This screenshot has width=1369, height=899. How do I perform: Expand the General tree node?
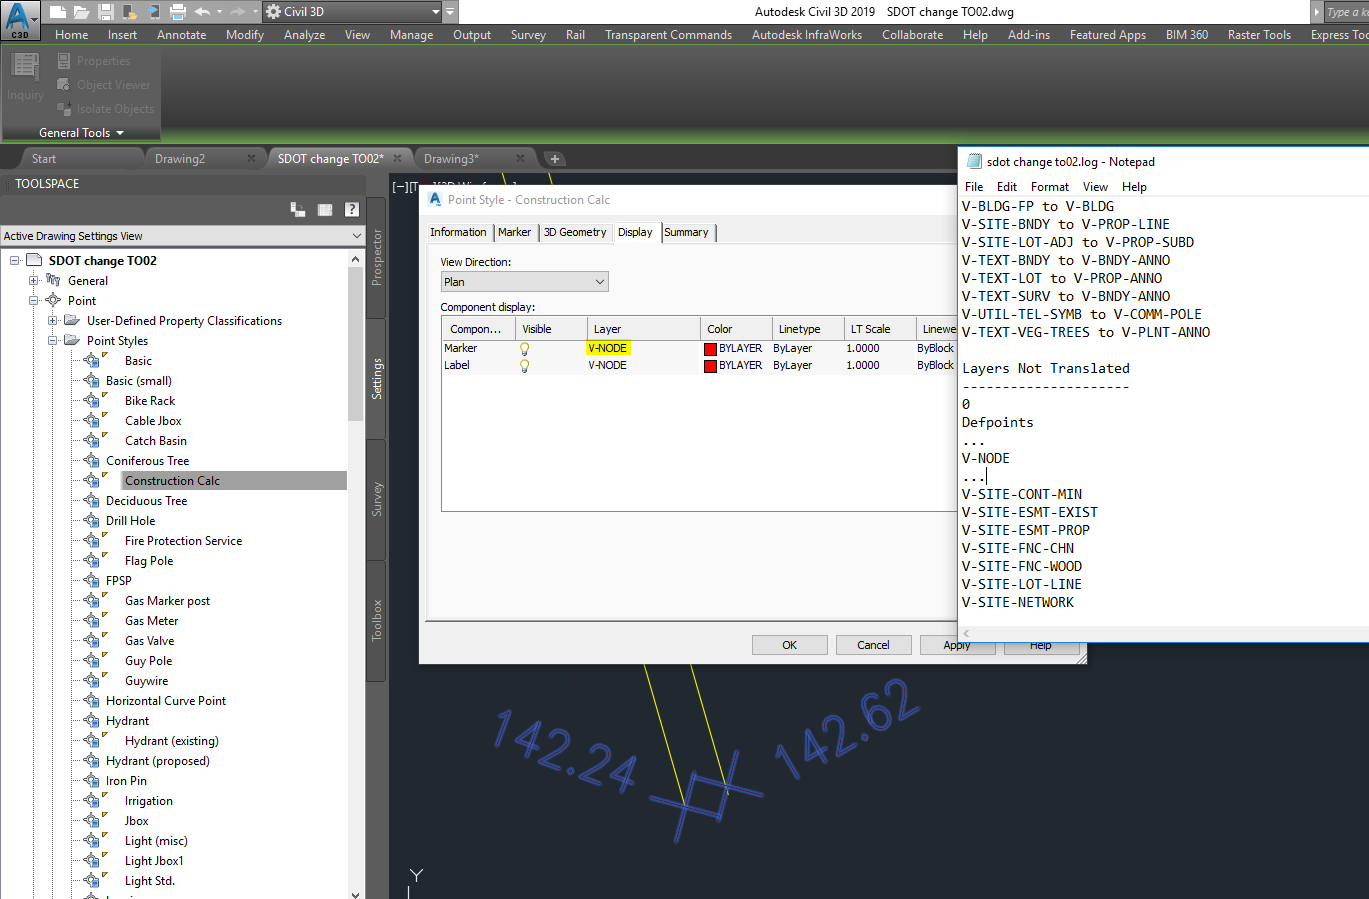(34, 281)
